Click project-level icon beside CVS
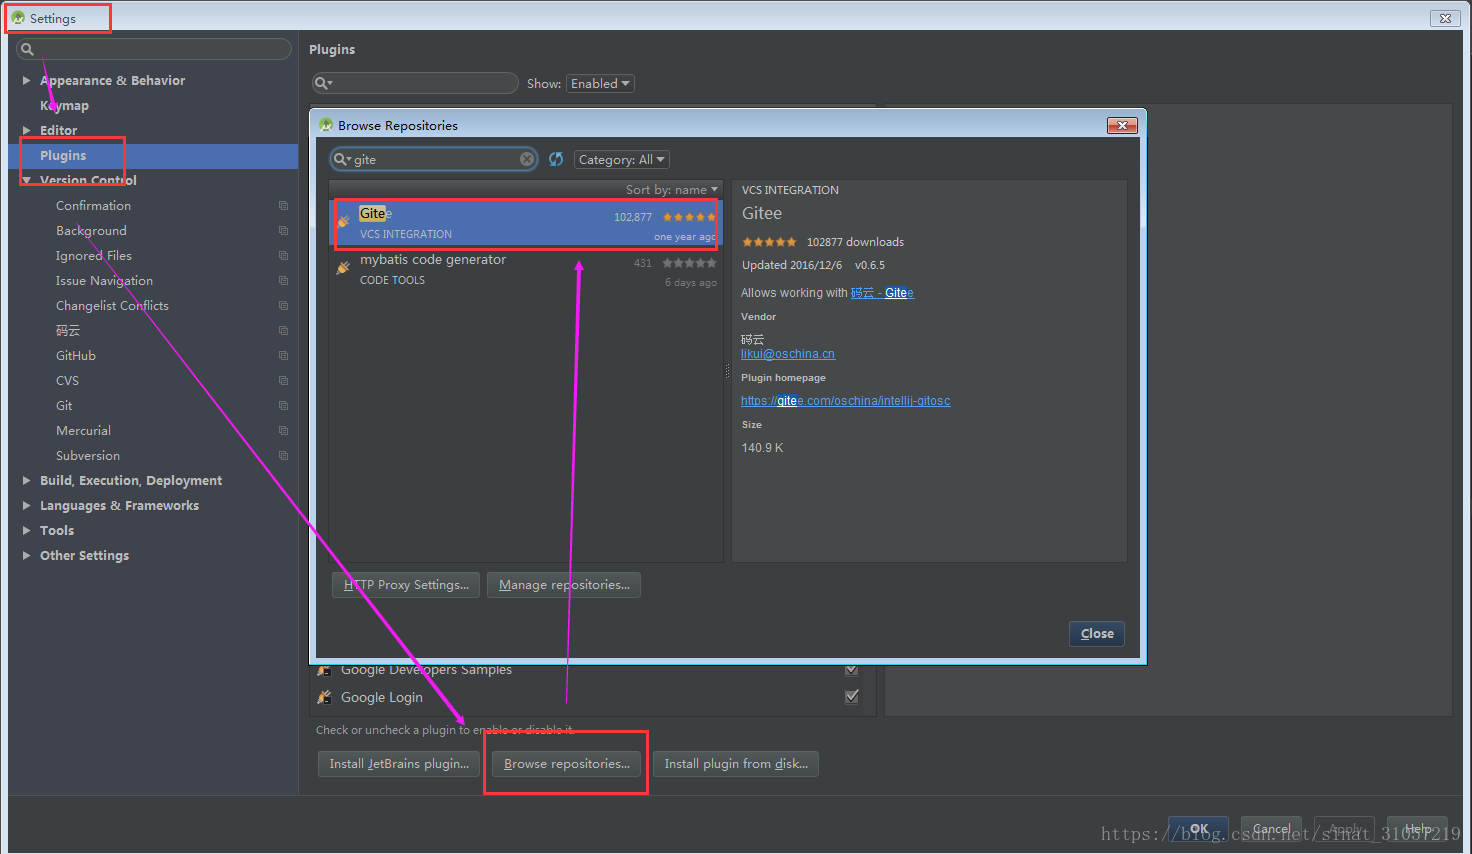 coord(283,380)
